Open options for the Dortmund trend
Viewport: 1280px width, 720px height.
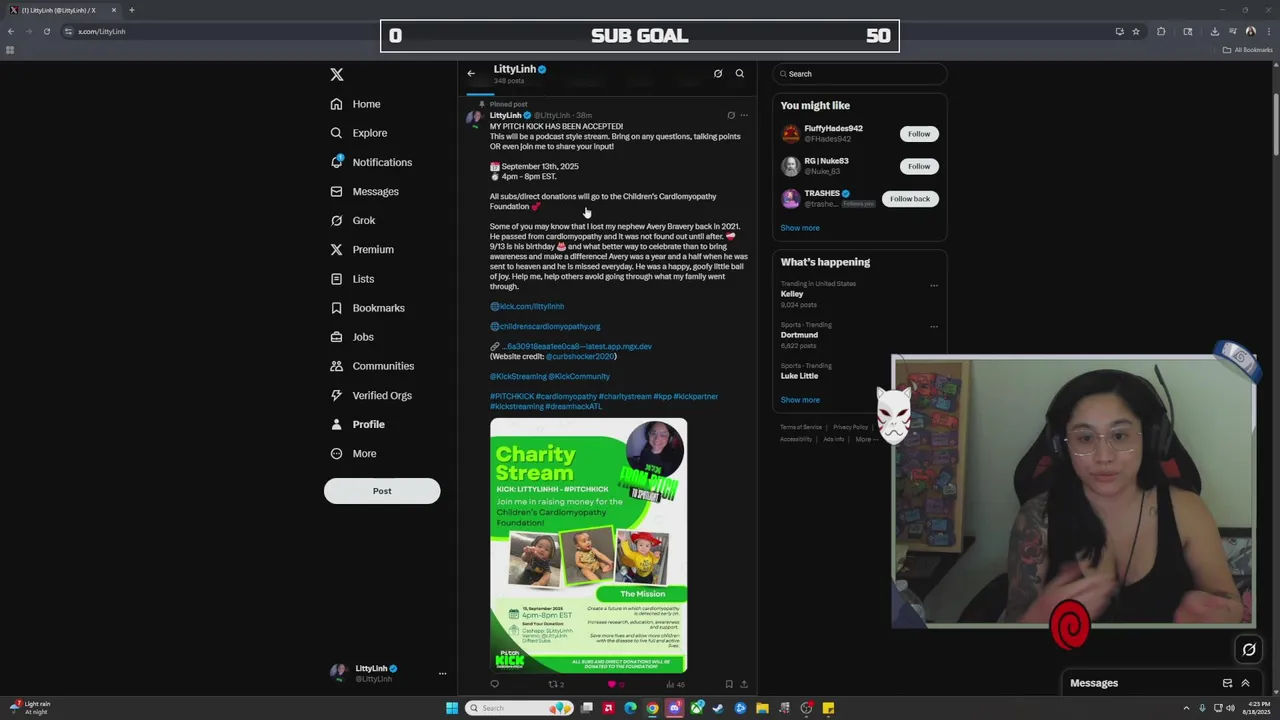point(934,326)
